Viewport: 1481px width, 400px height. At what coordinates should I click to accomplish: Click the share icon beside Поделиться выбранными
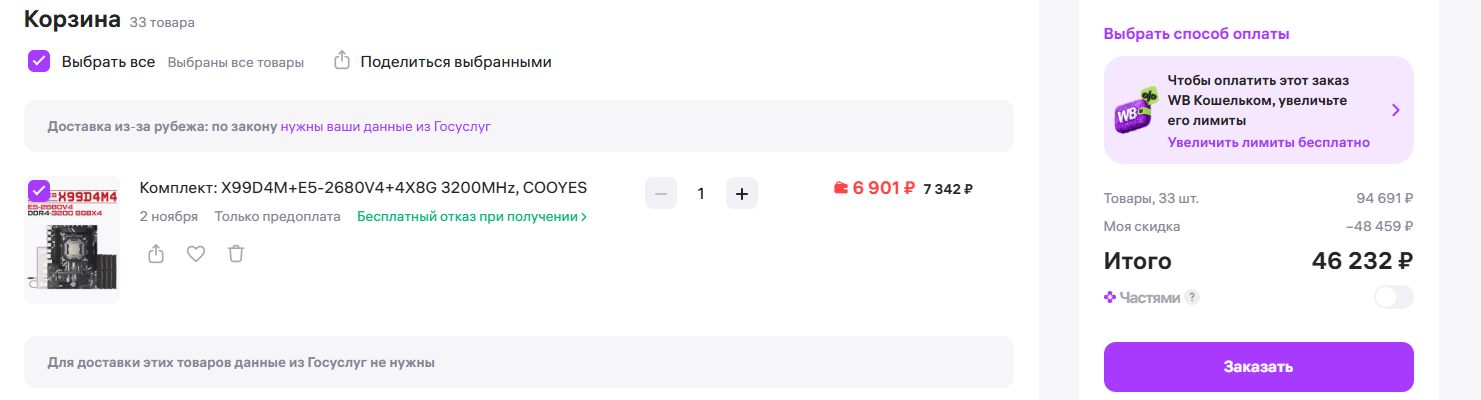342,61
